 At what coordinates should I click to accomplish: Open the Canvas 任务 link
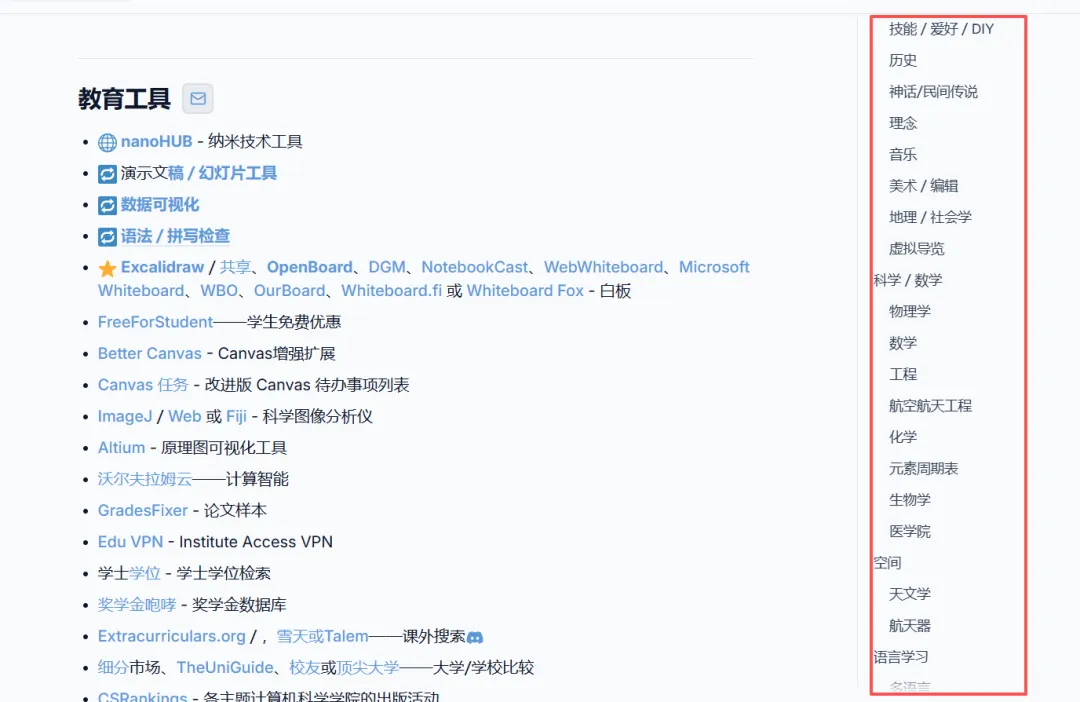point(143,384)
